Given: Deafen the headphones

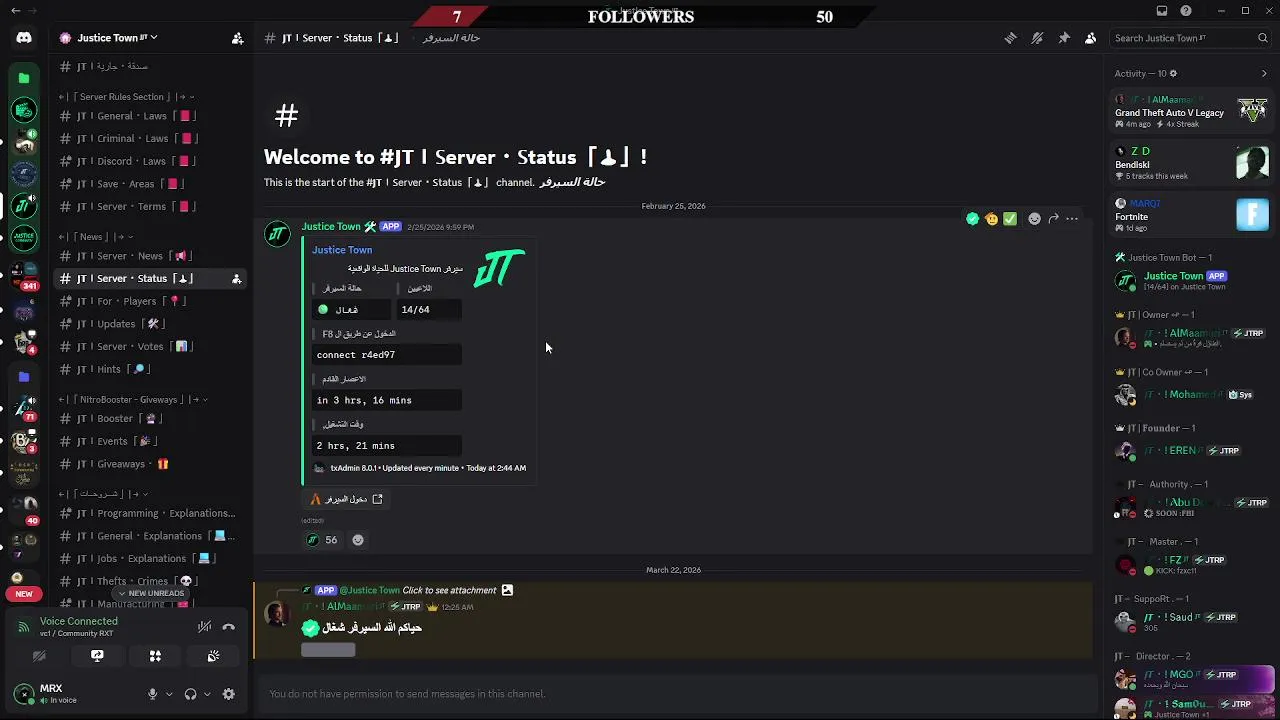Looking at the screenshot, I should (190, 694).
